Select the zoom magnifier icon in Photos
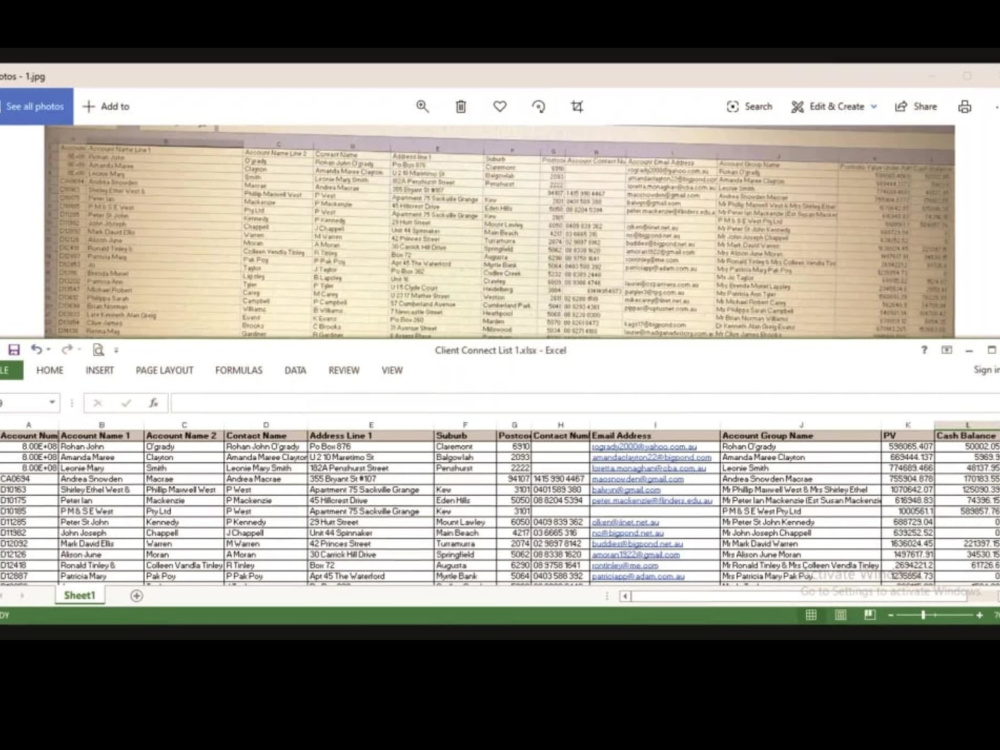The width and height of the screenshot is (1000, 750). pyautogui.click(x=423, y=106)
